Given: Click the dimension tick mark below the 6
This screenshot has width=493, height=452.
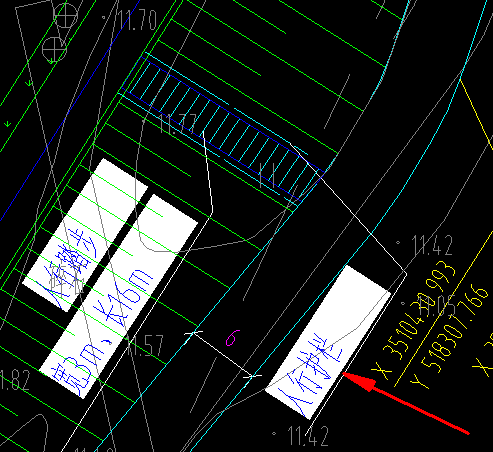Looking at the screenshot, I should pos(252,376).
